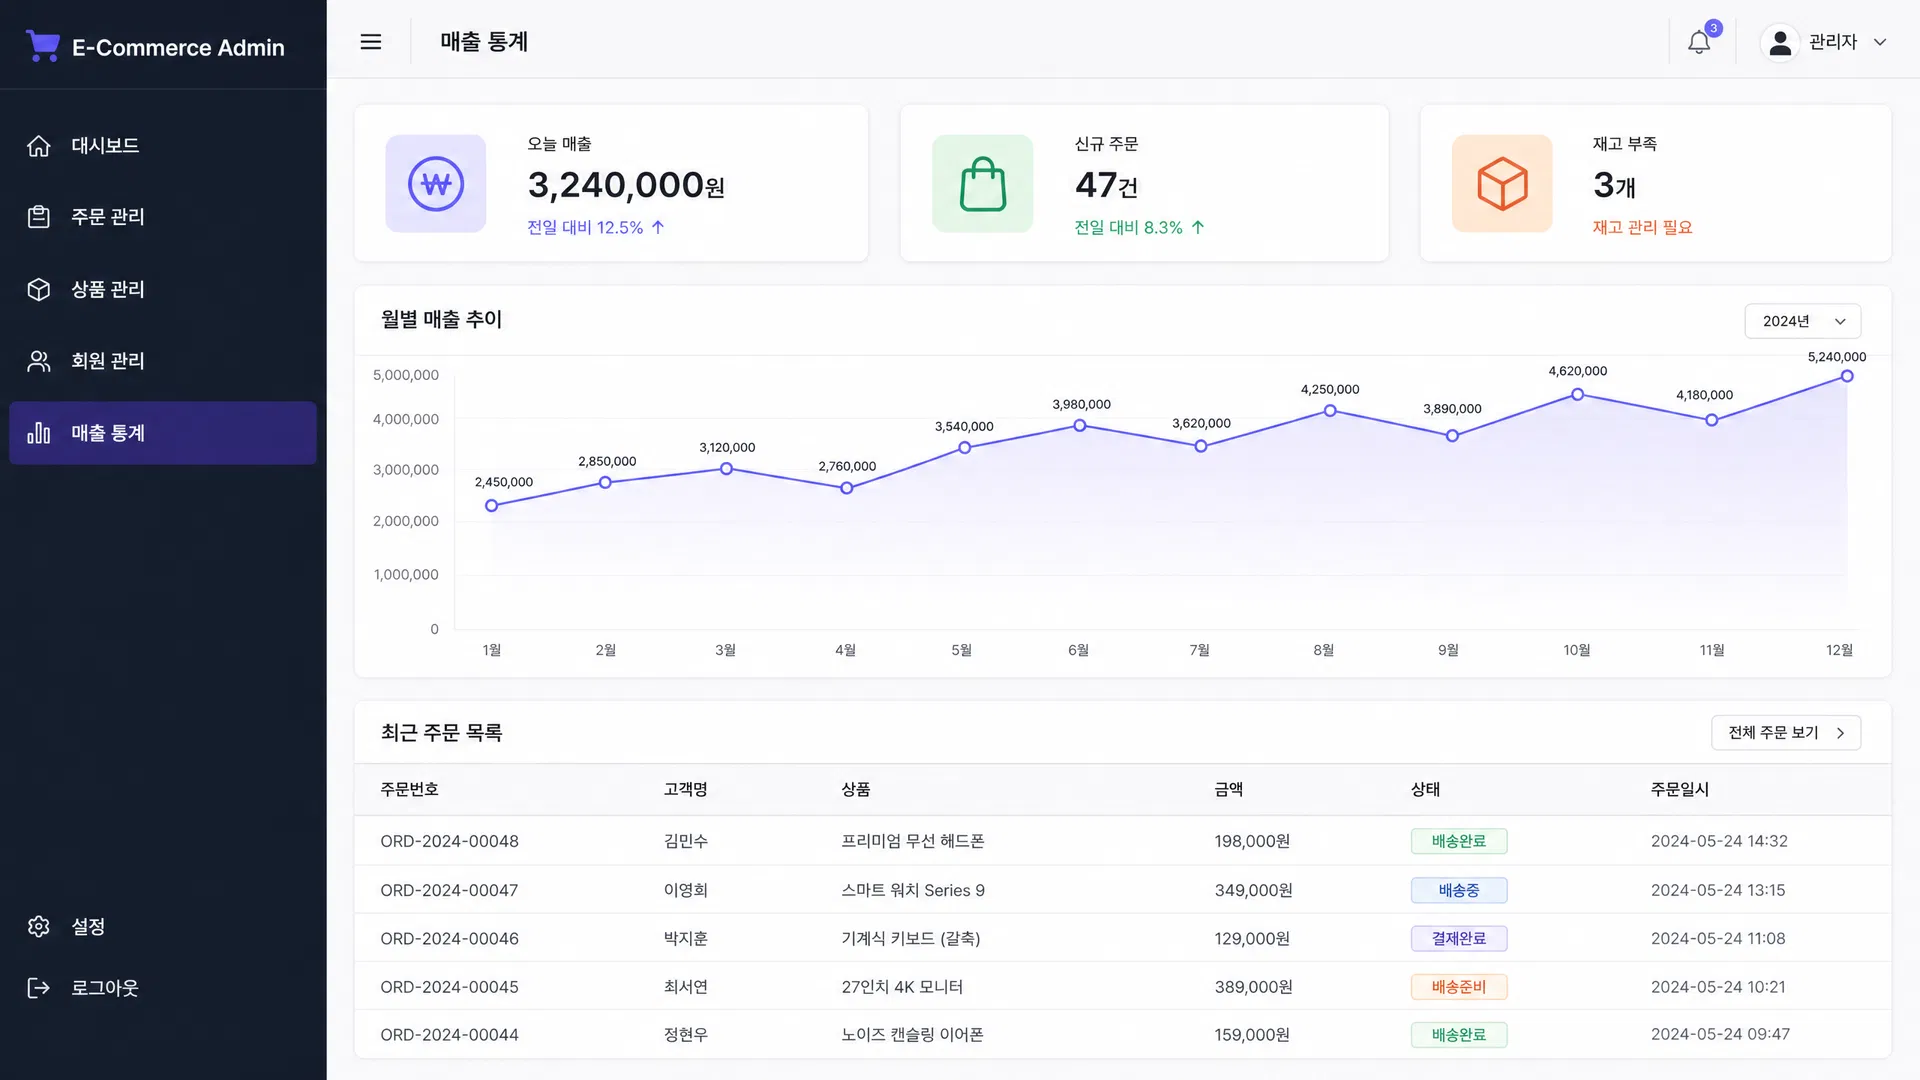Open 설정 in the sidebar
The image size is (1920, 1080).
coord(163,927)
